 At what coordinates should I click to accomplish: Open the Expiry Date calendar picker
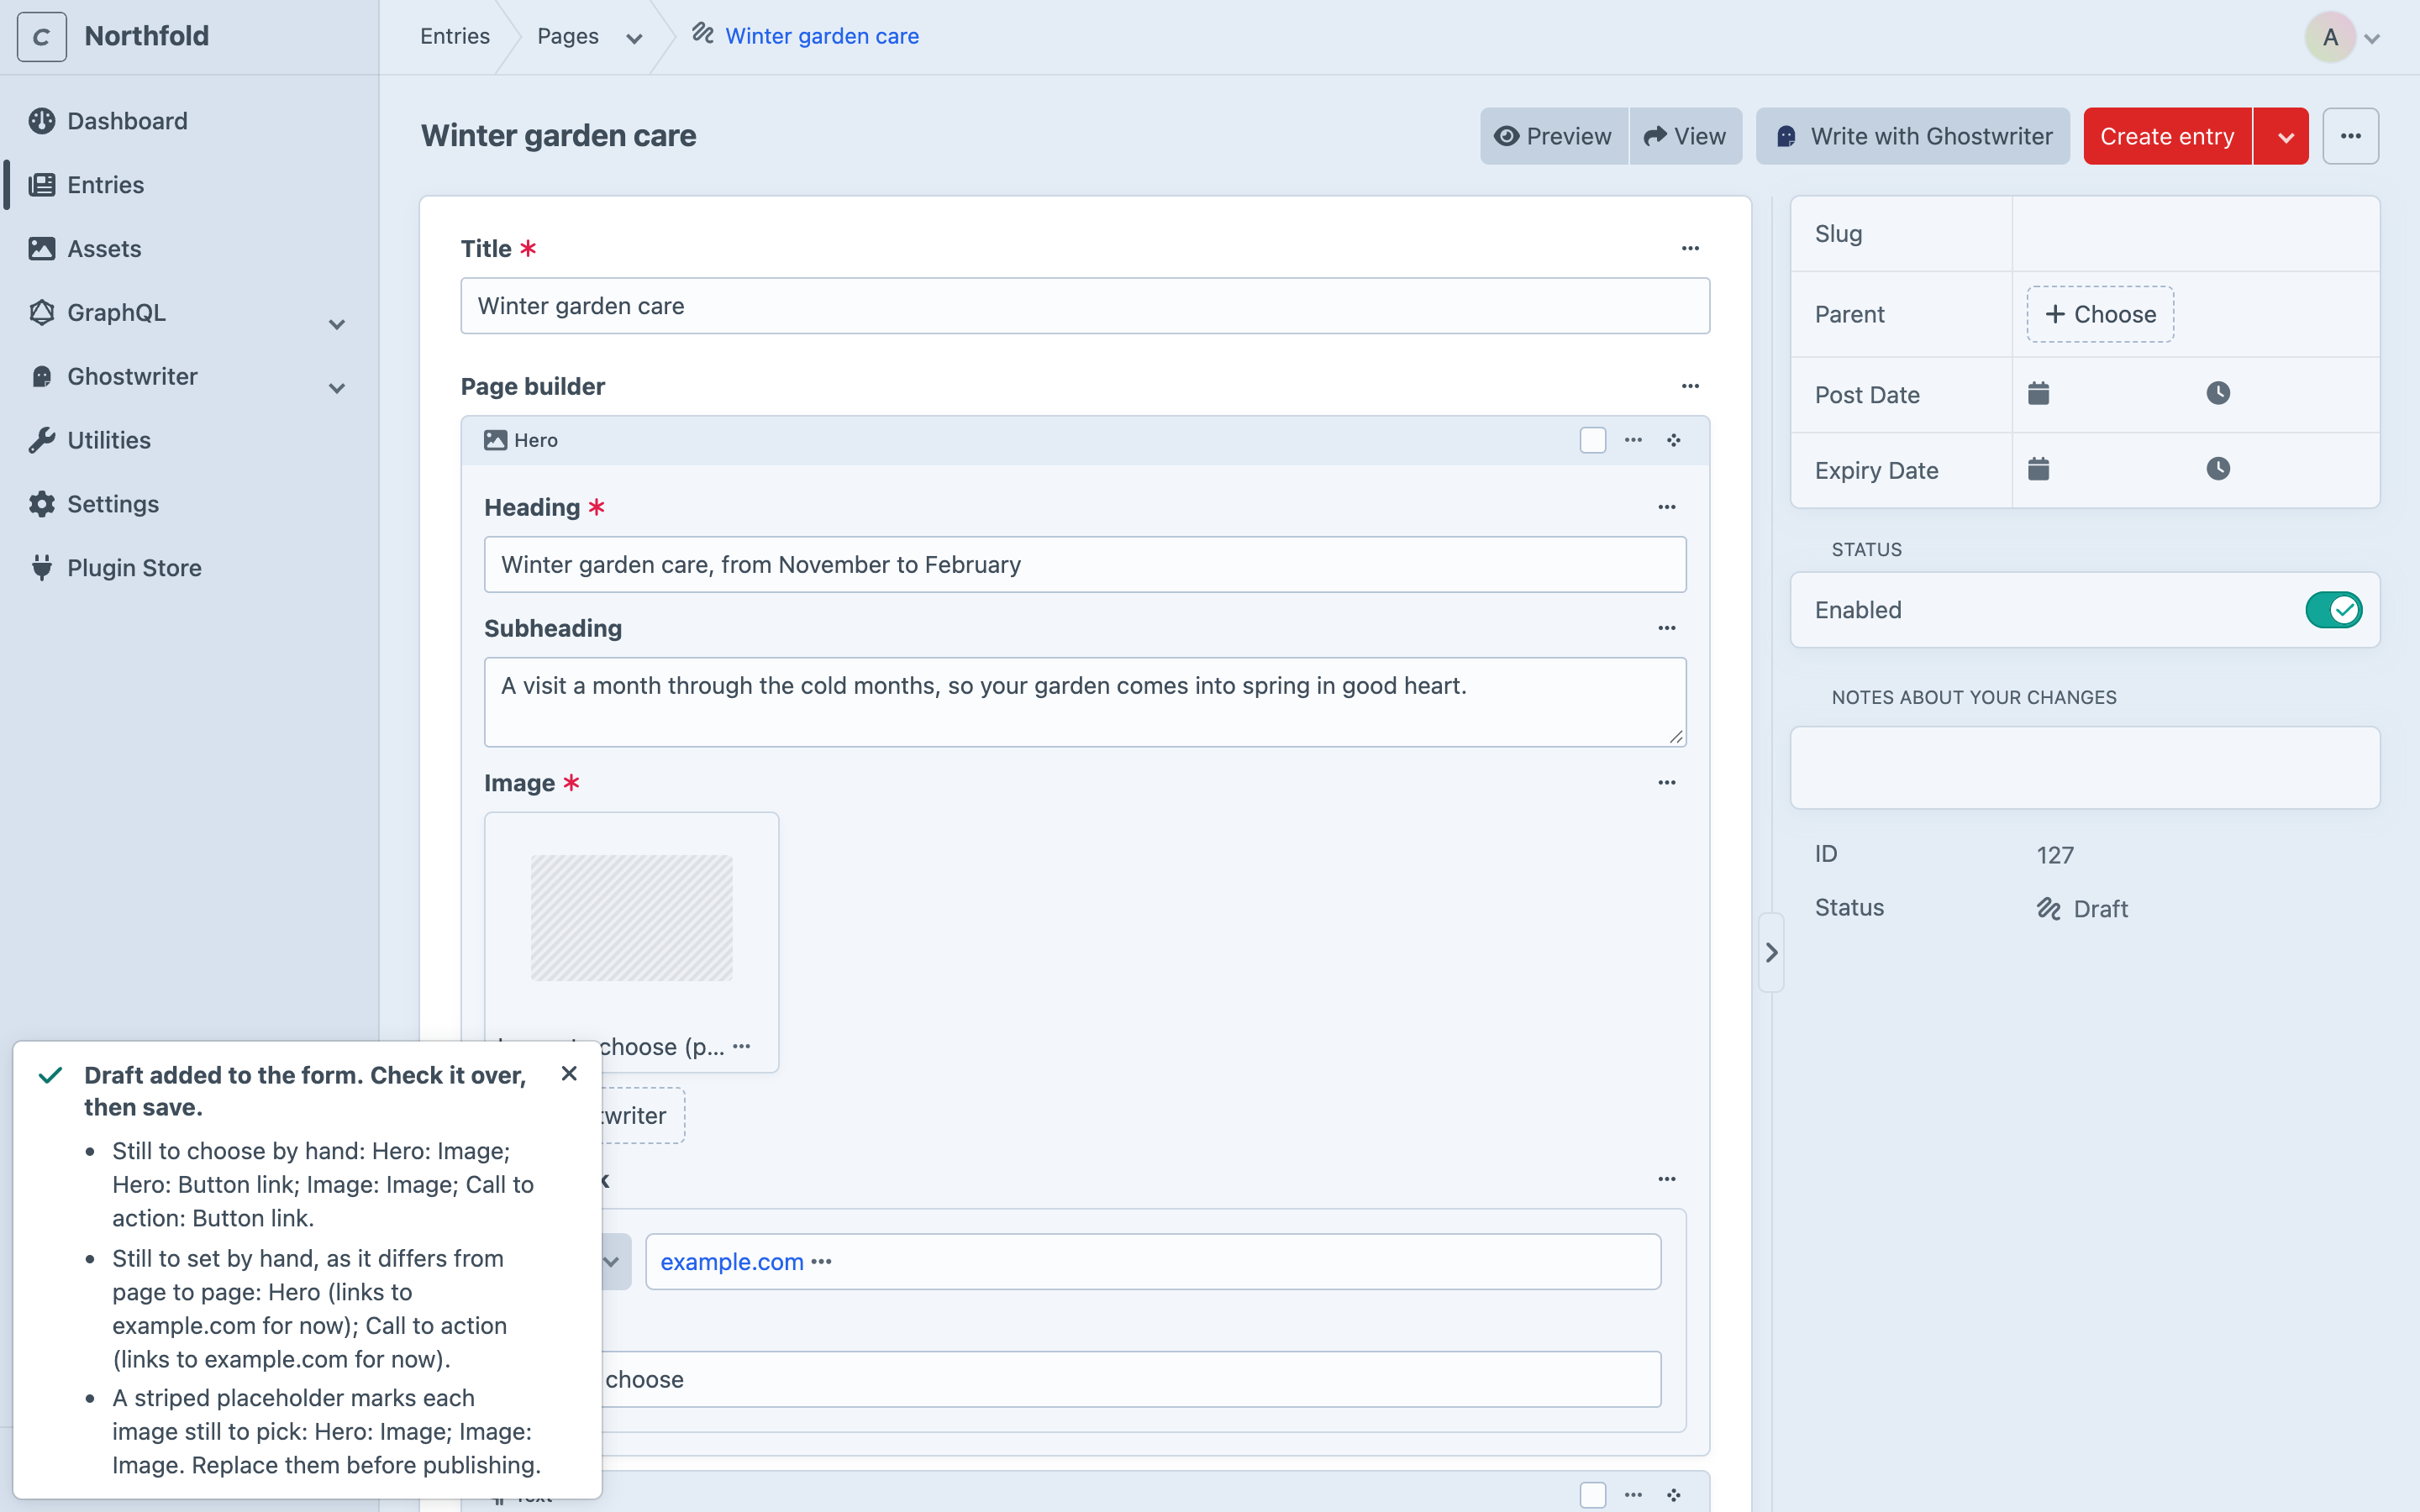[2038, 469]
